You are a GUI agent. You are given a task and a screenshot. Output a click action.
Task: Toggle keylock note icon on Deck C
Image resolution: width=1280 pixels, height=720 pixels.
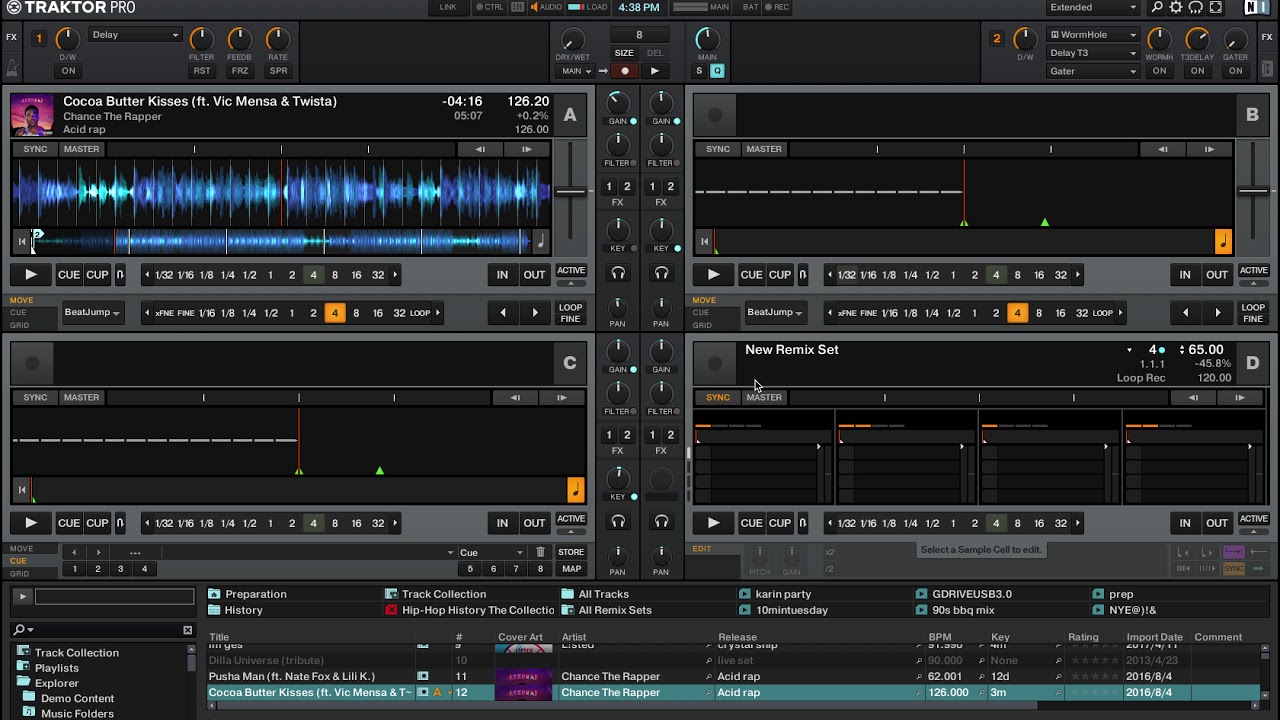[x=575, y=490]
